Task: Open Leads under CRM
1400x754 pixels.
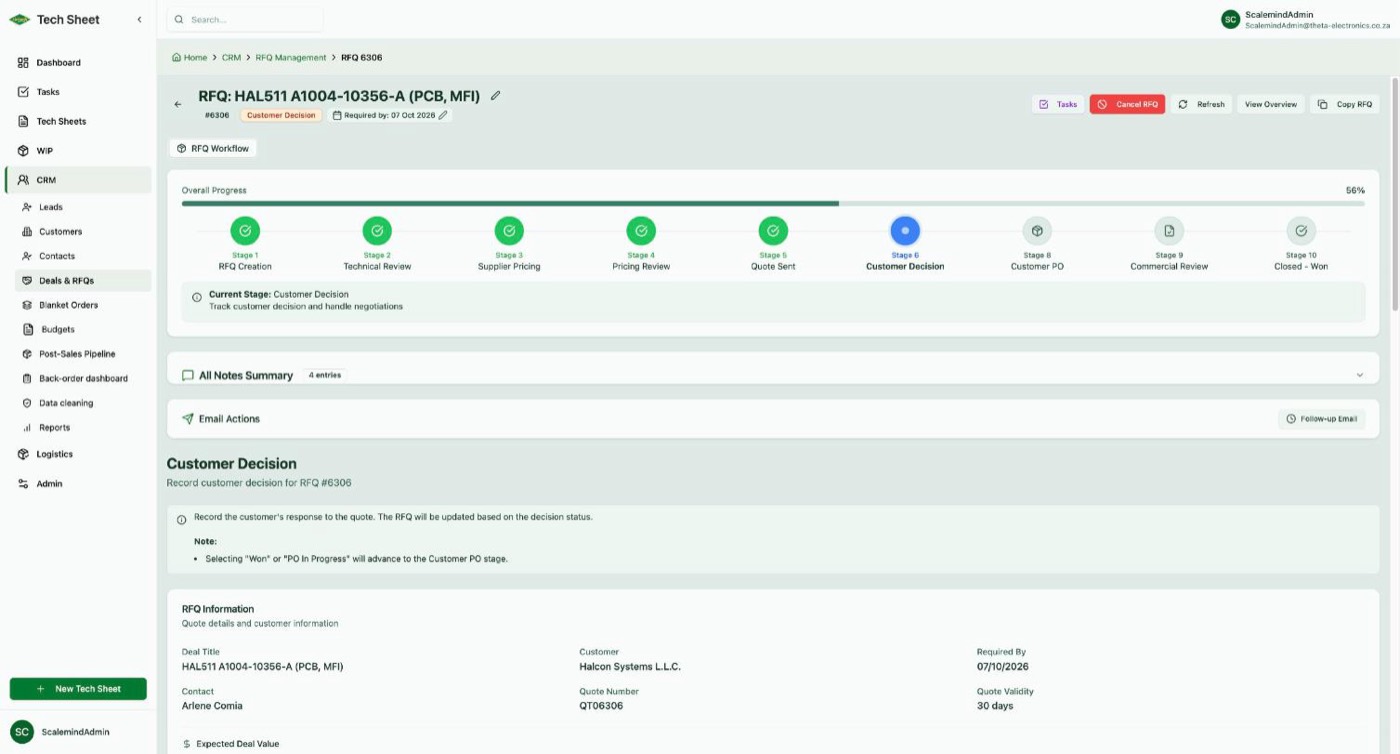Action: (82, 207)
